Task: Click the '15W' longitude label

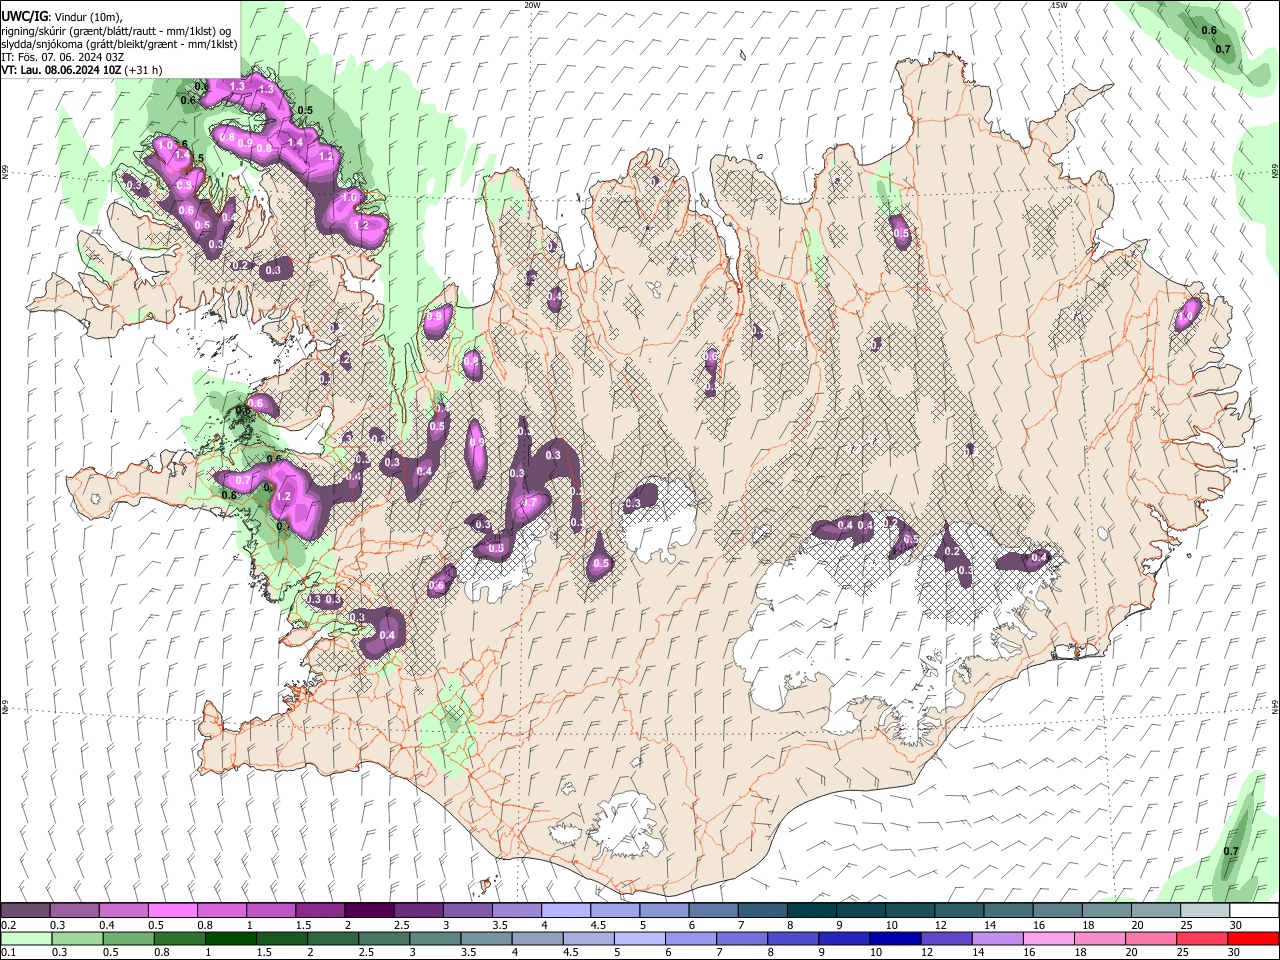Action: [x=1059, y=5]
